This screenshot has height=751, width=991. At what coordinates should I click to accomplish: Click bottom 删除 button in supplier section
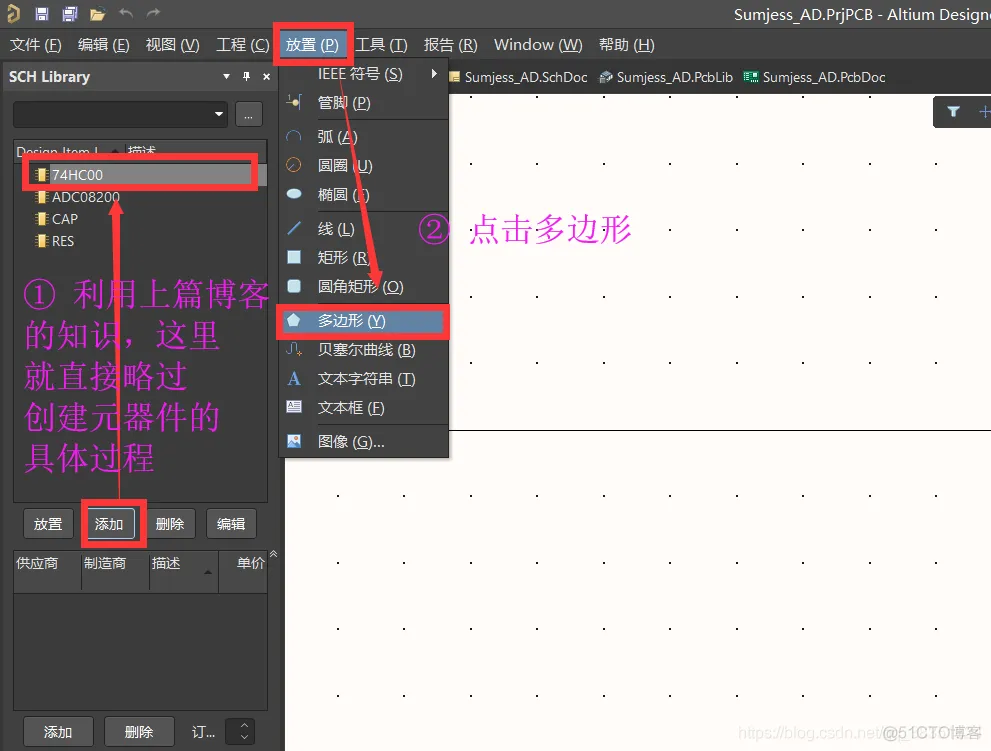tap(139, 732)
